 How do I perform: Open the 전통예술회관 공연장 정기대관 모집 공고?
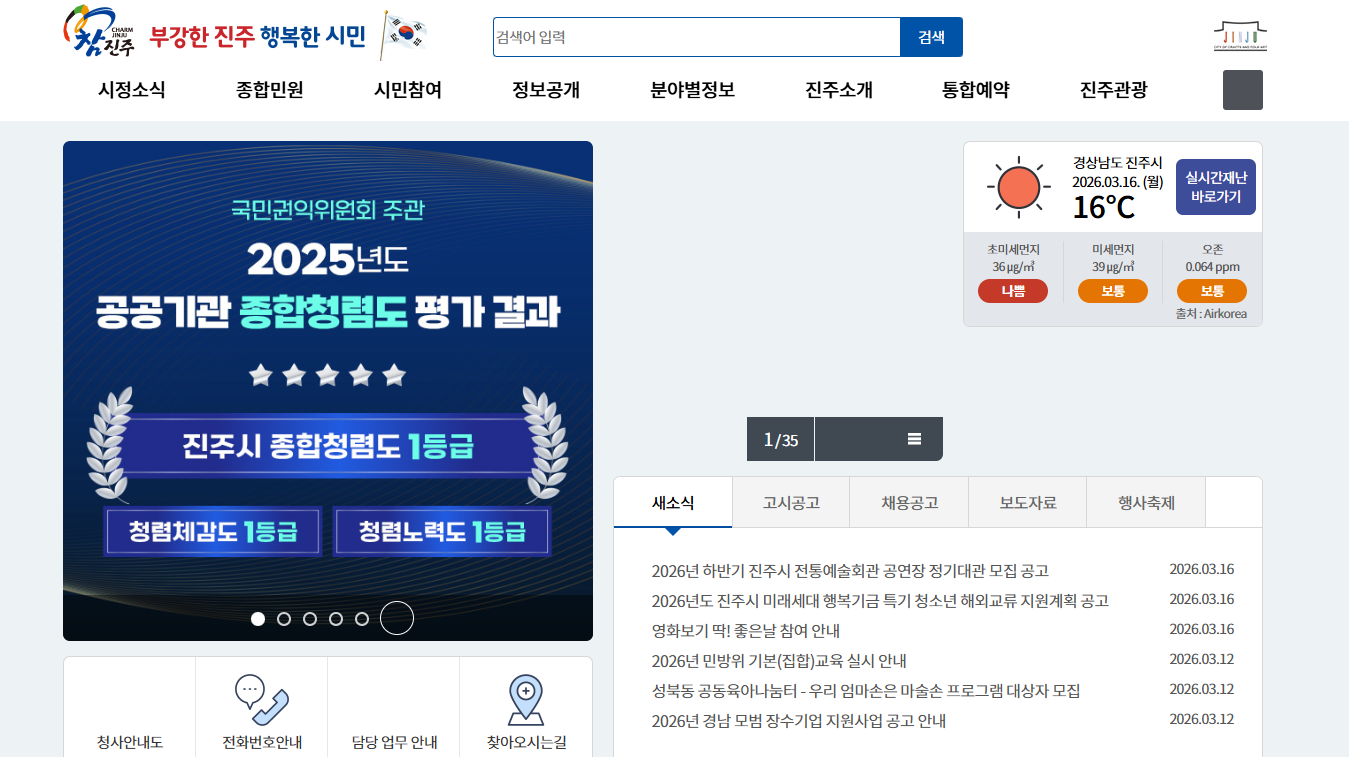pos(850,571)
